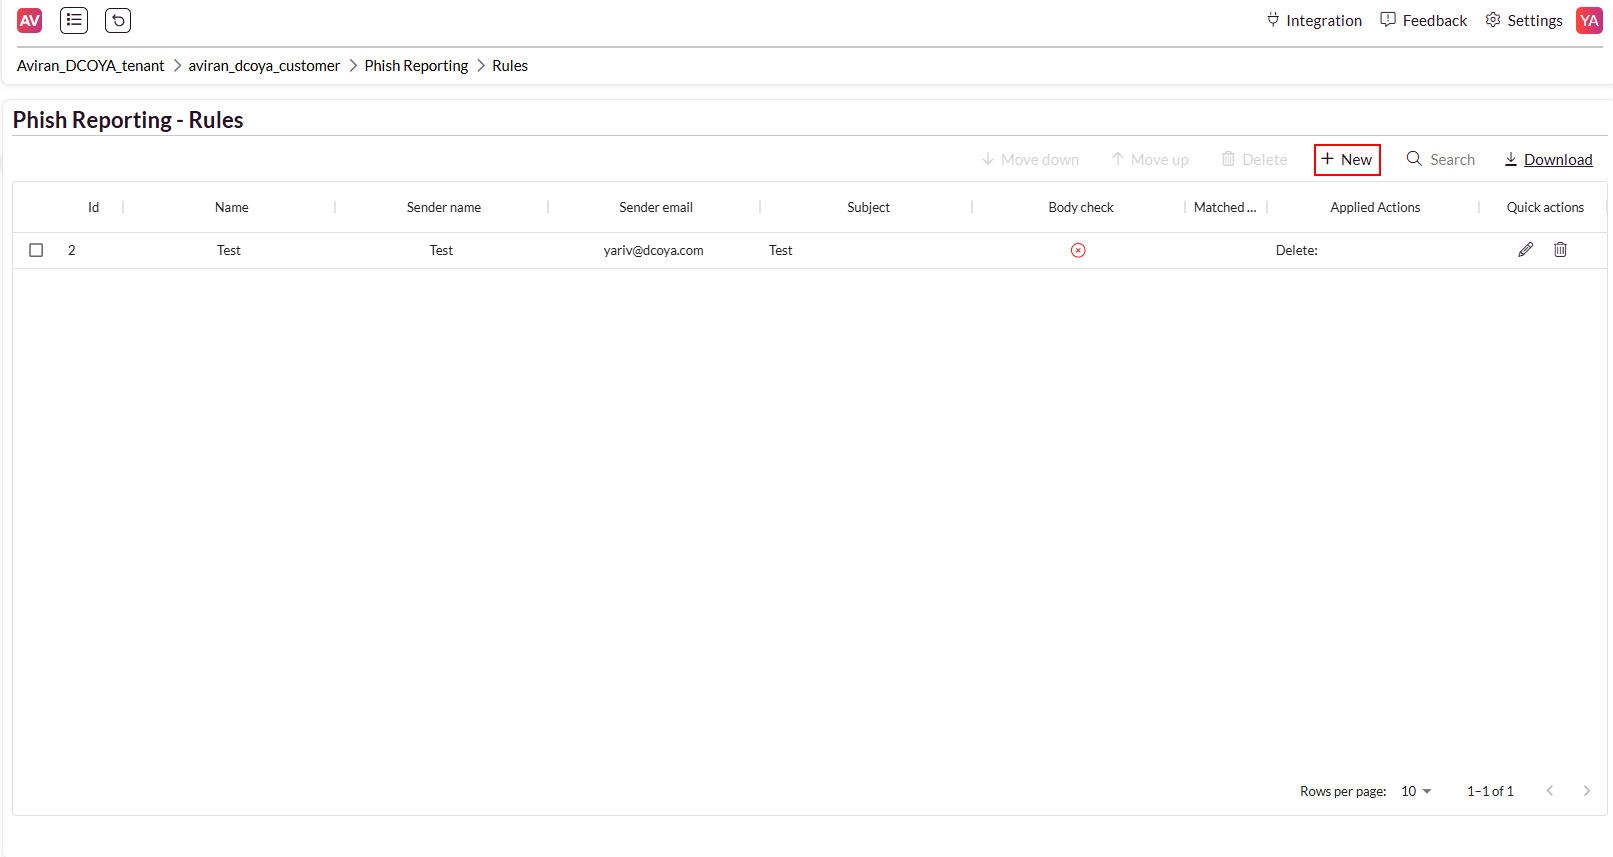Open the Integration page
The height and width of the screenshot is (857, 1613).
point(1314,20)
